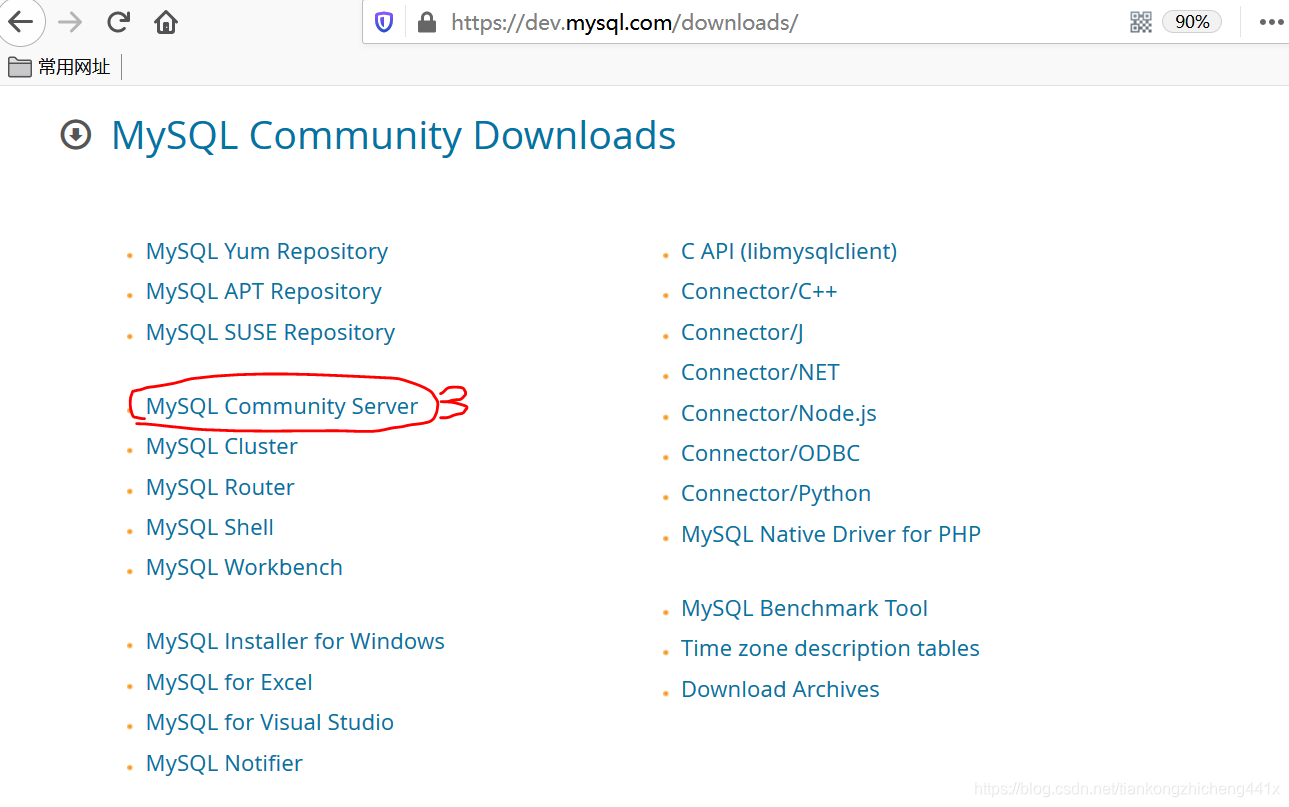
Task: Open the MySQL Community Downloads heading link
Action: 394,136
